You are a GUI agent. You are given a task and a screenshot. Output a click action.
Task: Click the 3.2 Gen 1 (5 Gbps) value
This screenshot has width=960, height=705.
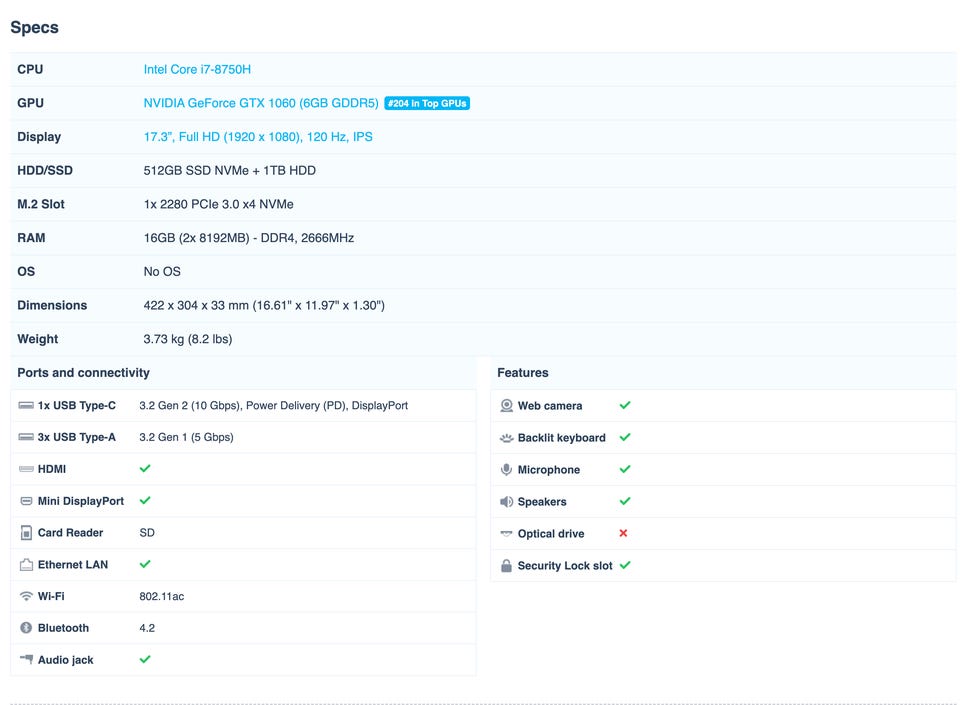click(x=186, y=437)
